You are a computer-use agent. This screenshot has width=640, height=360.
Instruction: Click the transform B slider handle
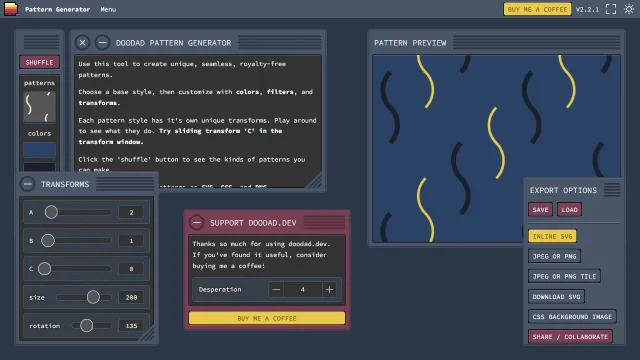(48, 241)
